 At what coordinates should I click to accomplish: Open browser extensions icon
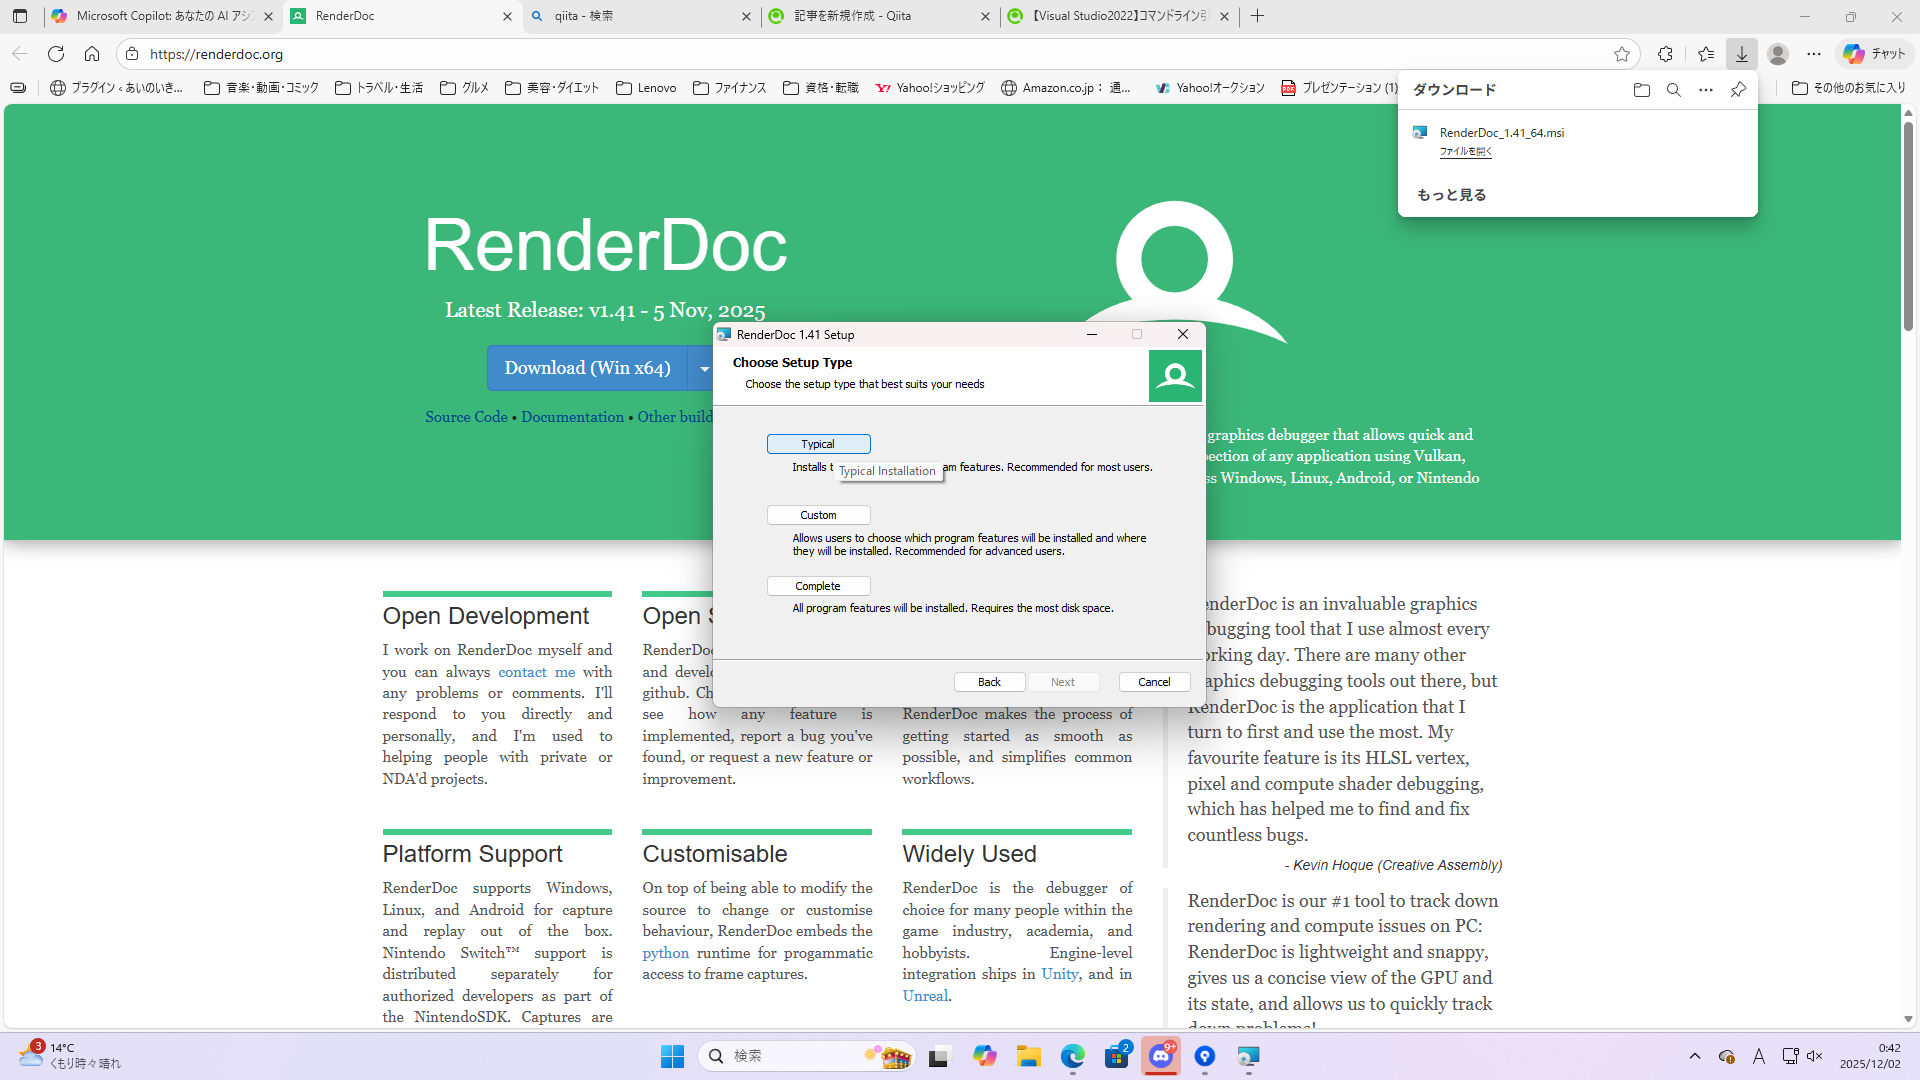pos(1665,54)
